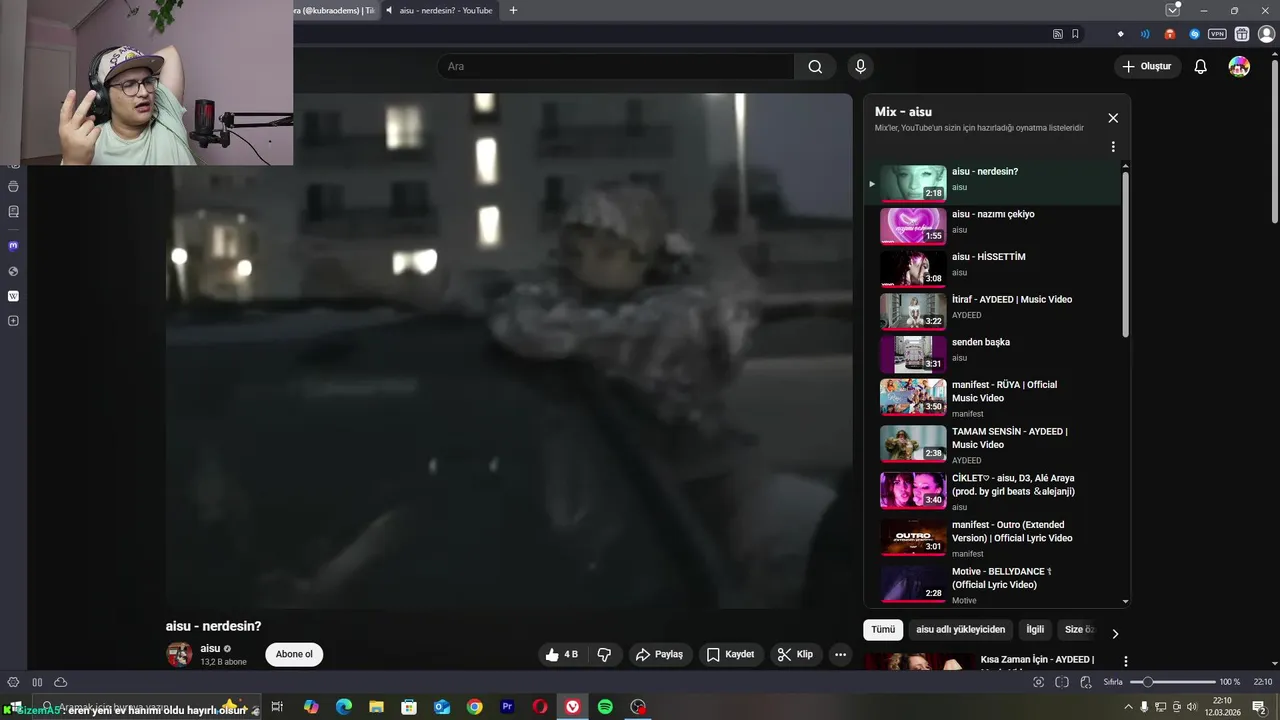
Task: Select the Tümü filter chip
Action: (883, 630)
